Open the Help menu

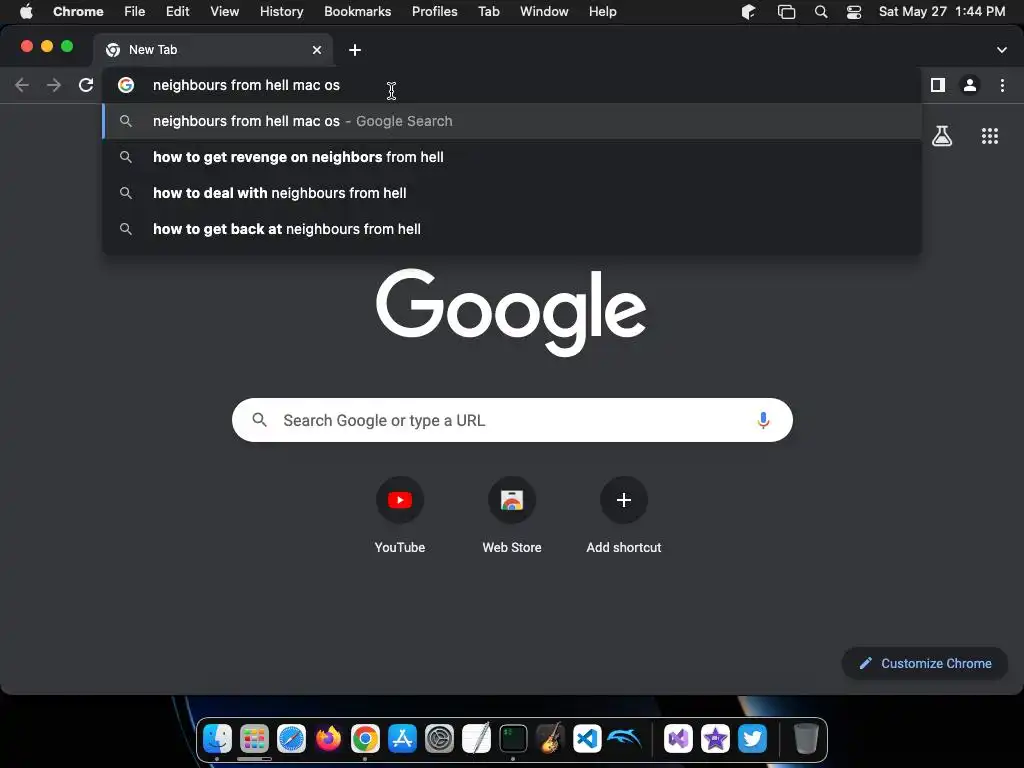click(602, 12)
